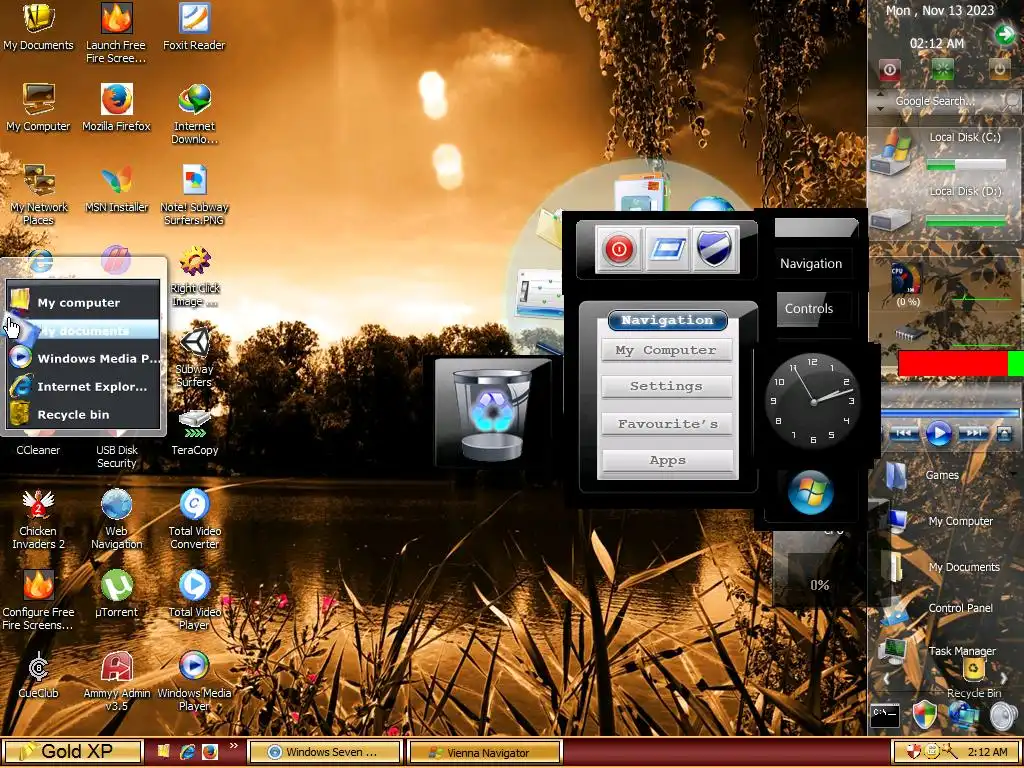Viewport: 1024px width, 768px height.
Task: Click the speaker volume icon in sidebar
Action: [1002, 716]
